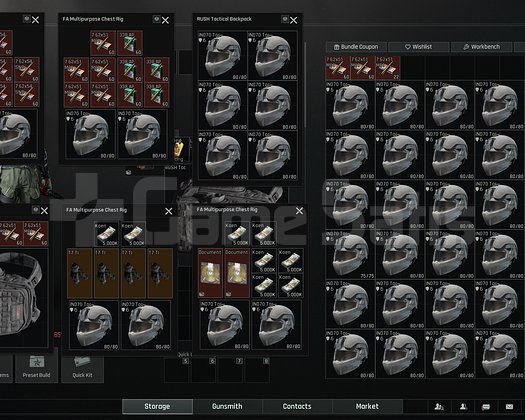Image resolution: width=525 pixels, height=420 pixels.
Task: Open the chat bubble icon in bottom bar
Action: (486, 407)
